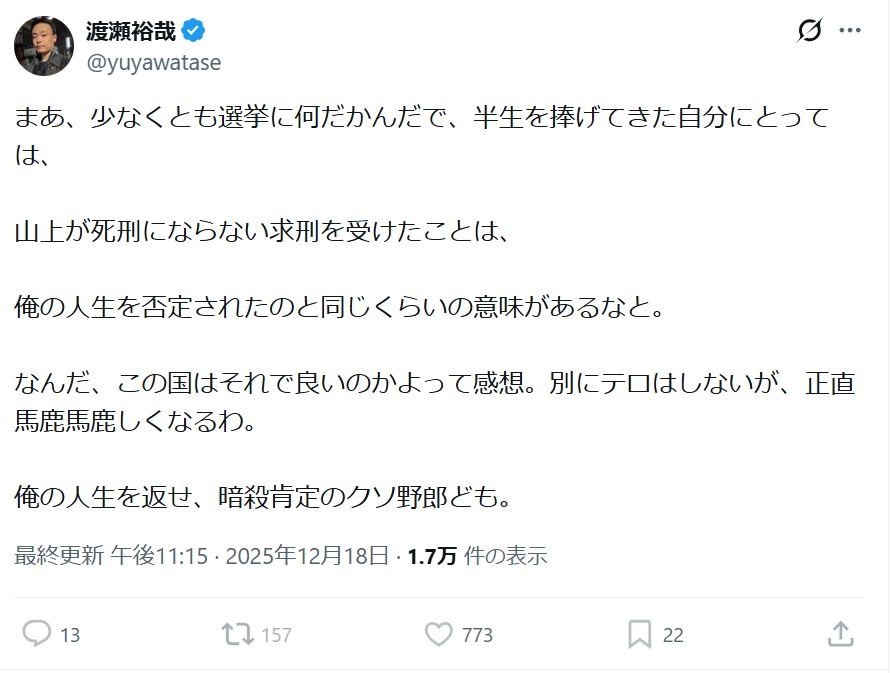Click the 最終更新 edit history label
This screenshot has height=673, width=890.
[59, 556]
